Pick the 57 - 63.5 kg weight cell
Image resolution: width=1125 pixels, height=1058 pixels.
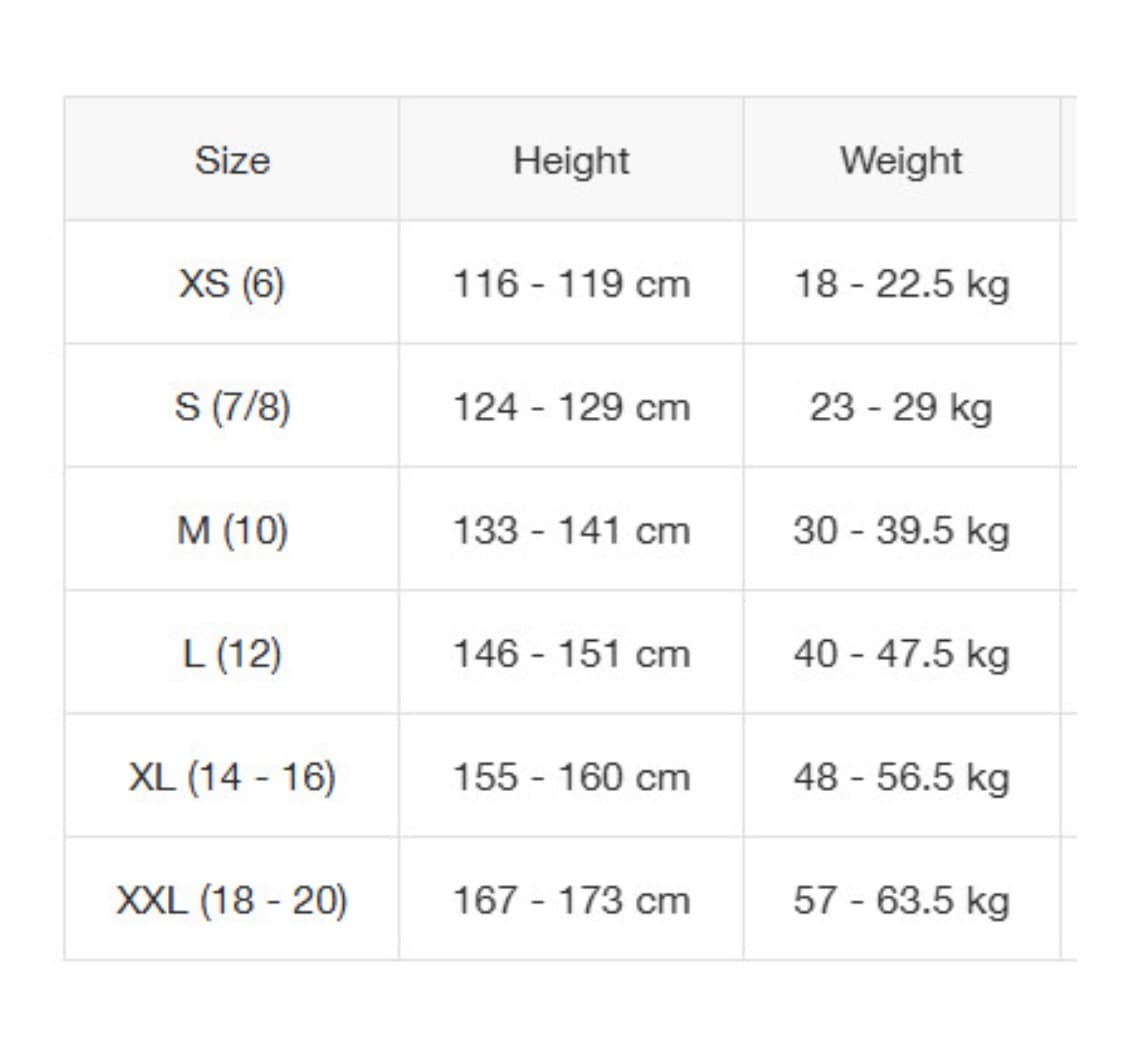tap(901, 900)
